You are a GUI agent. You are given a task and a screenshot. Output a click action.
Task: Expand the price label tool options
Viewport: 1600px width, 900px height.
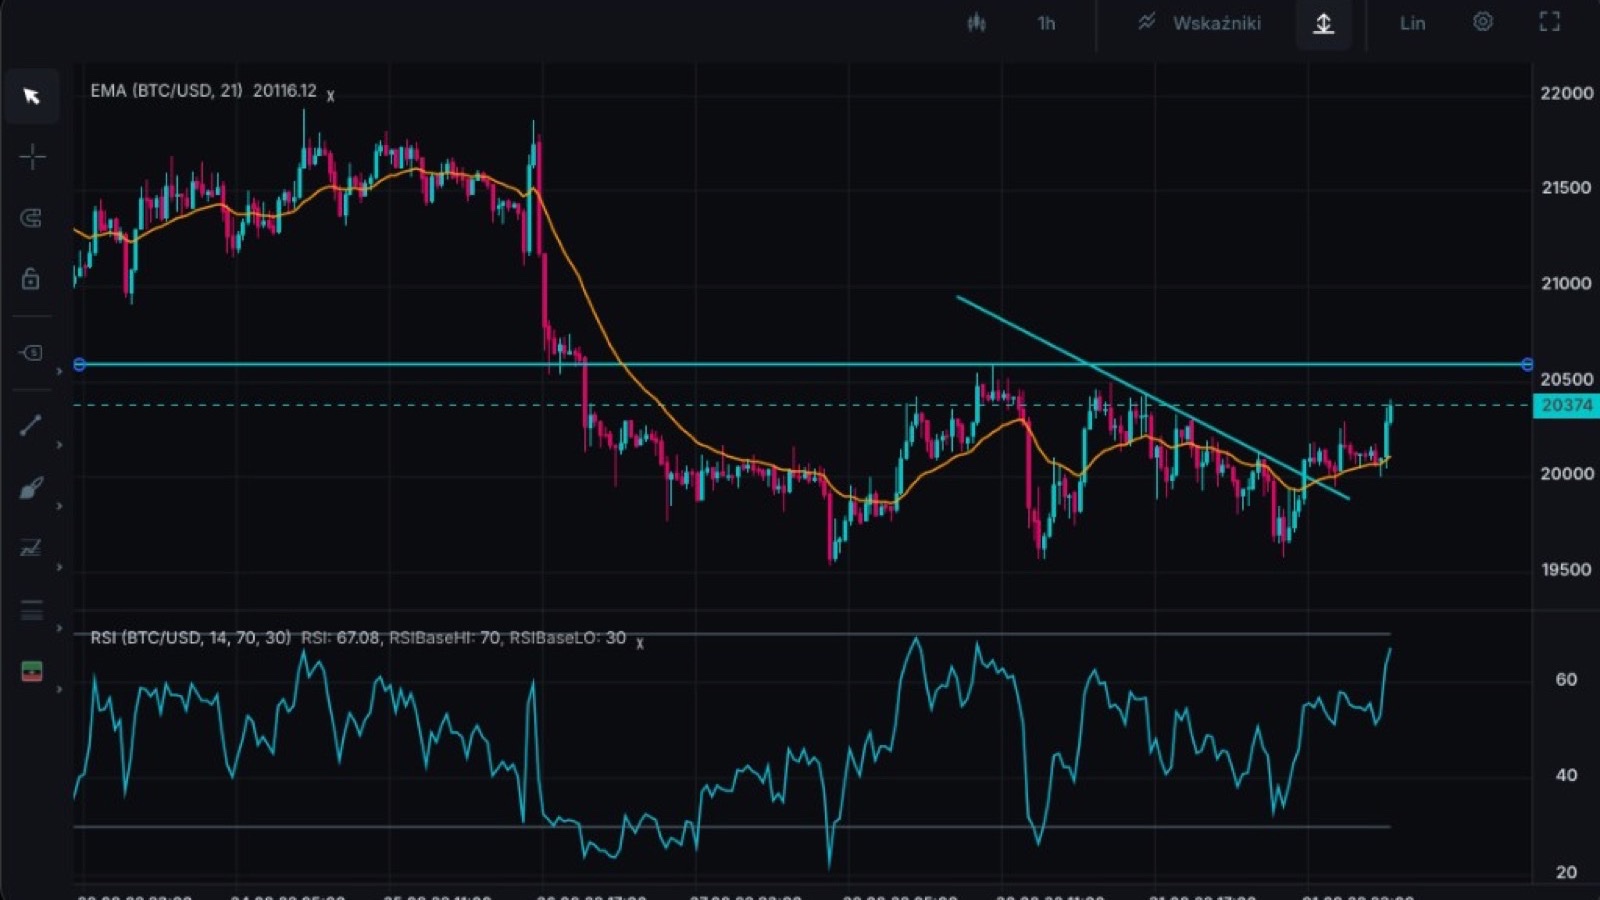point(59,371)
